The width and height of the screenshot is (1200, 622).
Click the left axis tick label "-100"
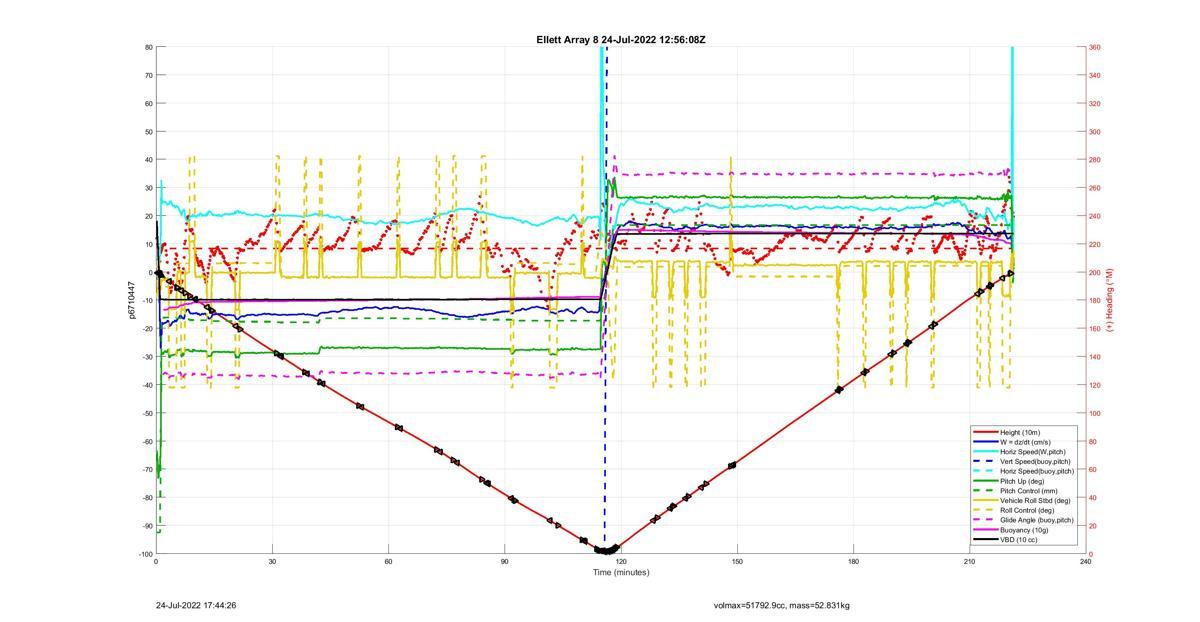pyautogui.click(x=145, y=554)
